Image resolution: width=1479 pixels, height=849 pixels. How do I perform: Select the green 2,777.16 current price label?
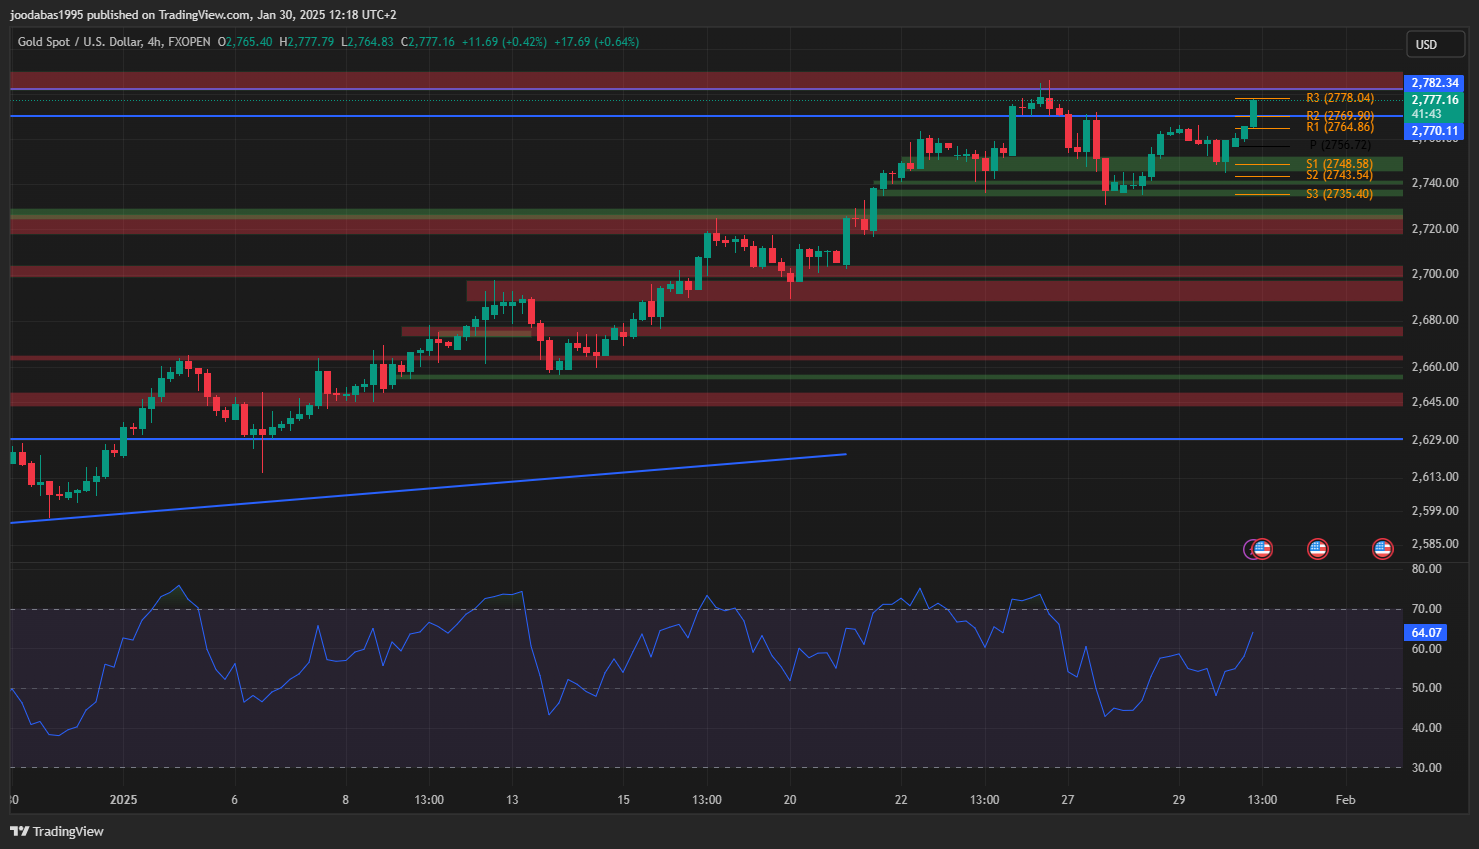pyautogui.click(x=1434, y=100)
